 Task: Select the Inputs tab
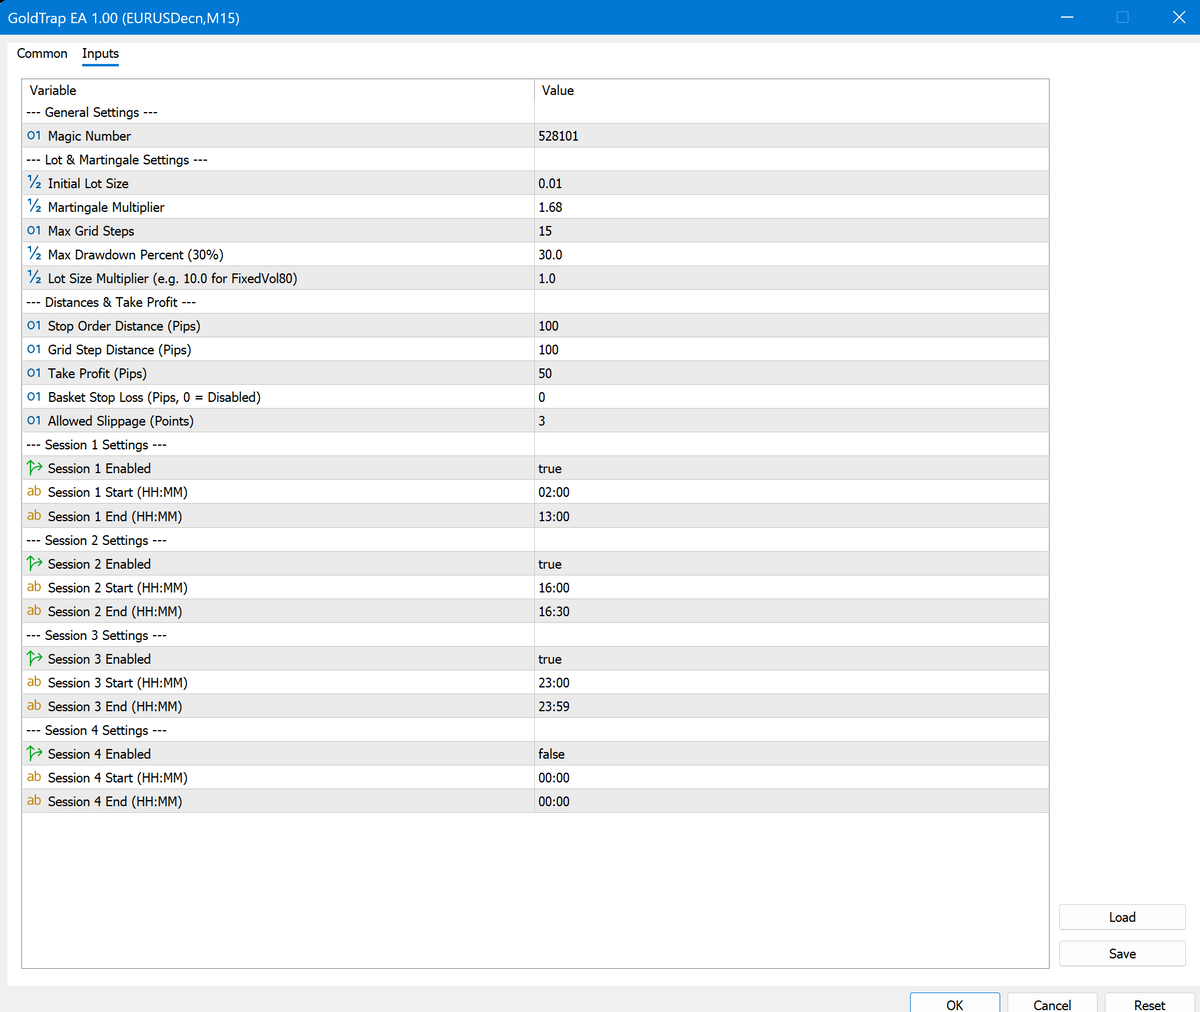[100, 54]
